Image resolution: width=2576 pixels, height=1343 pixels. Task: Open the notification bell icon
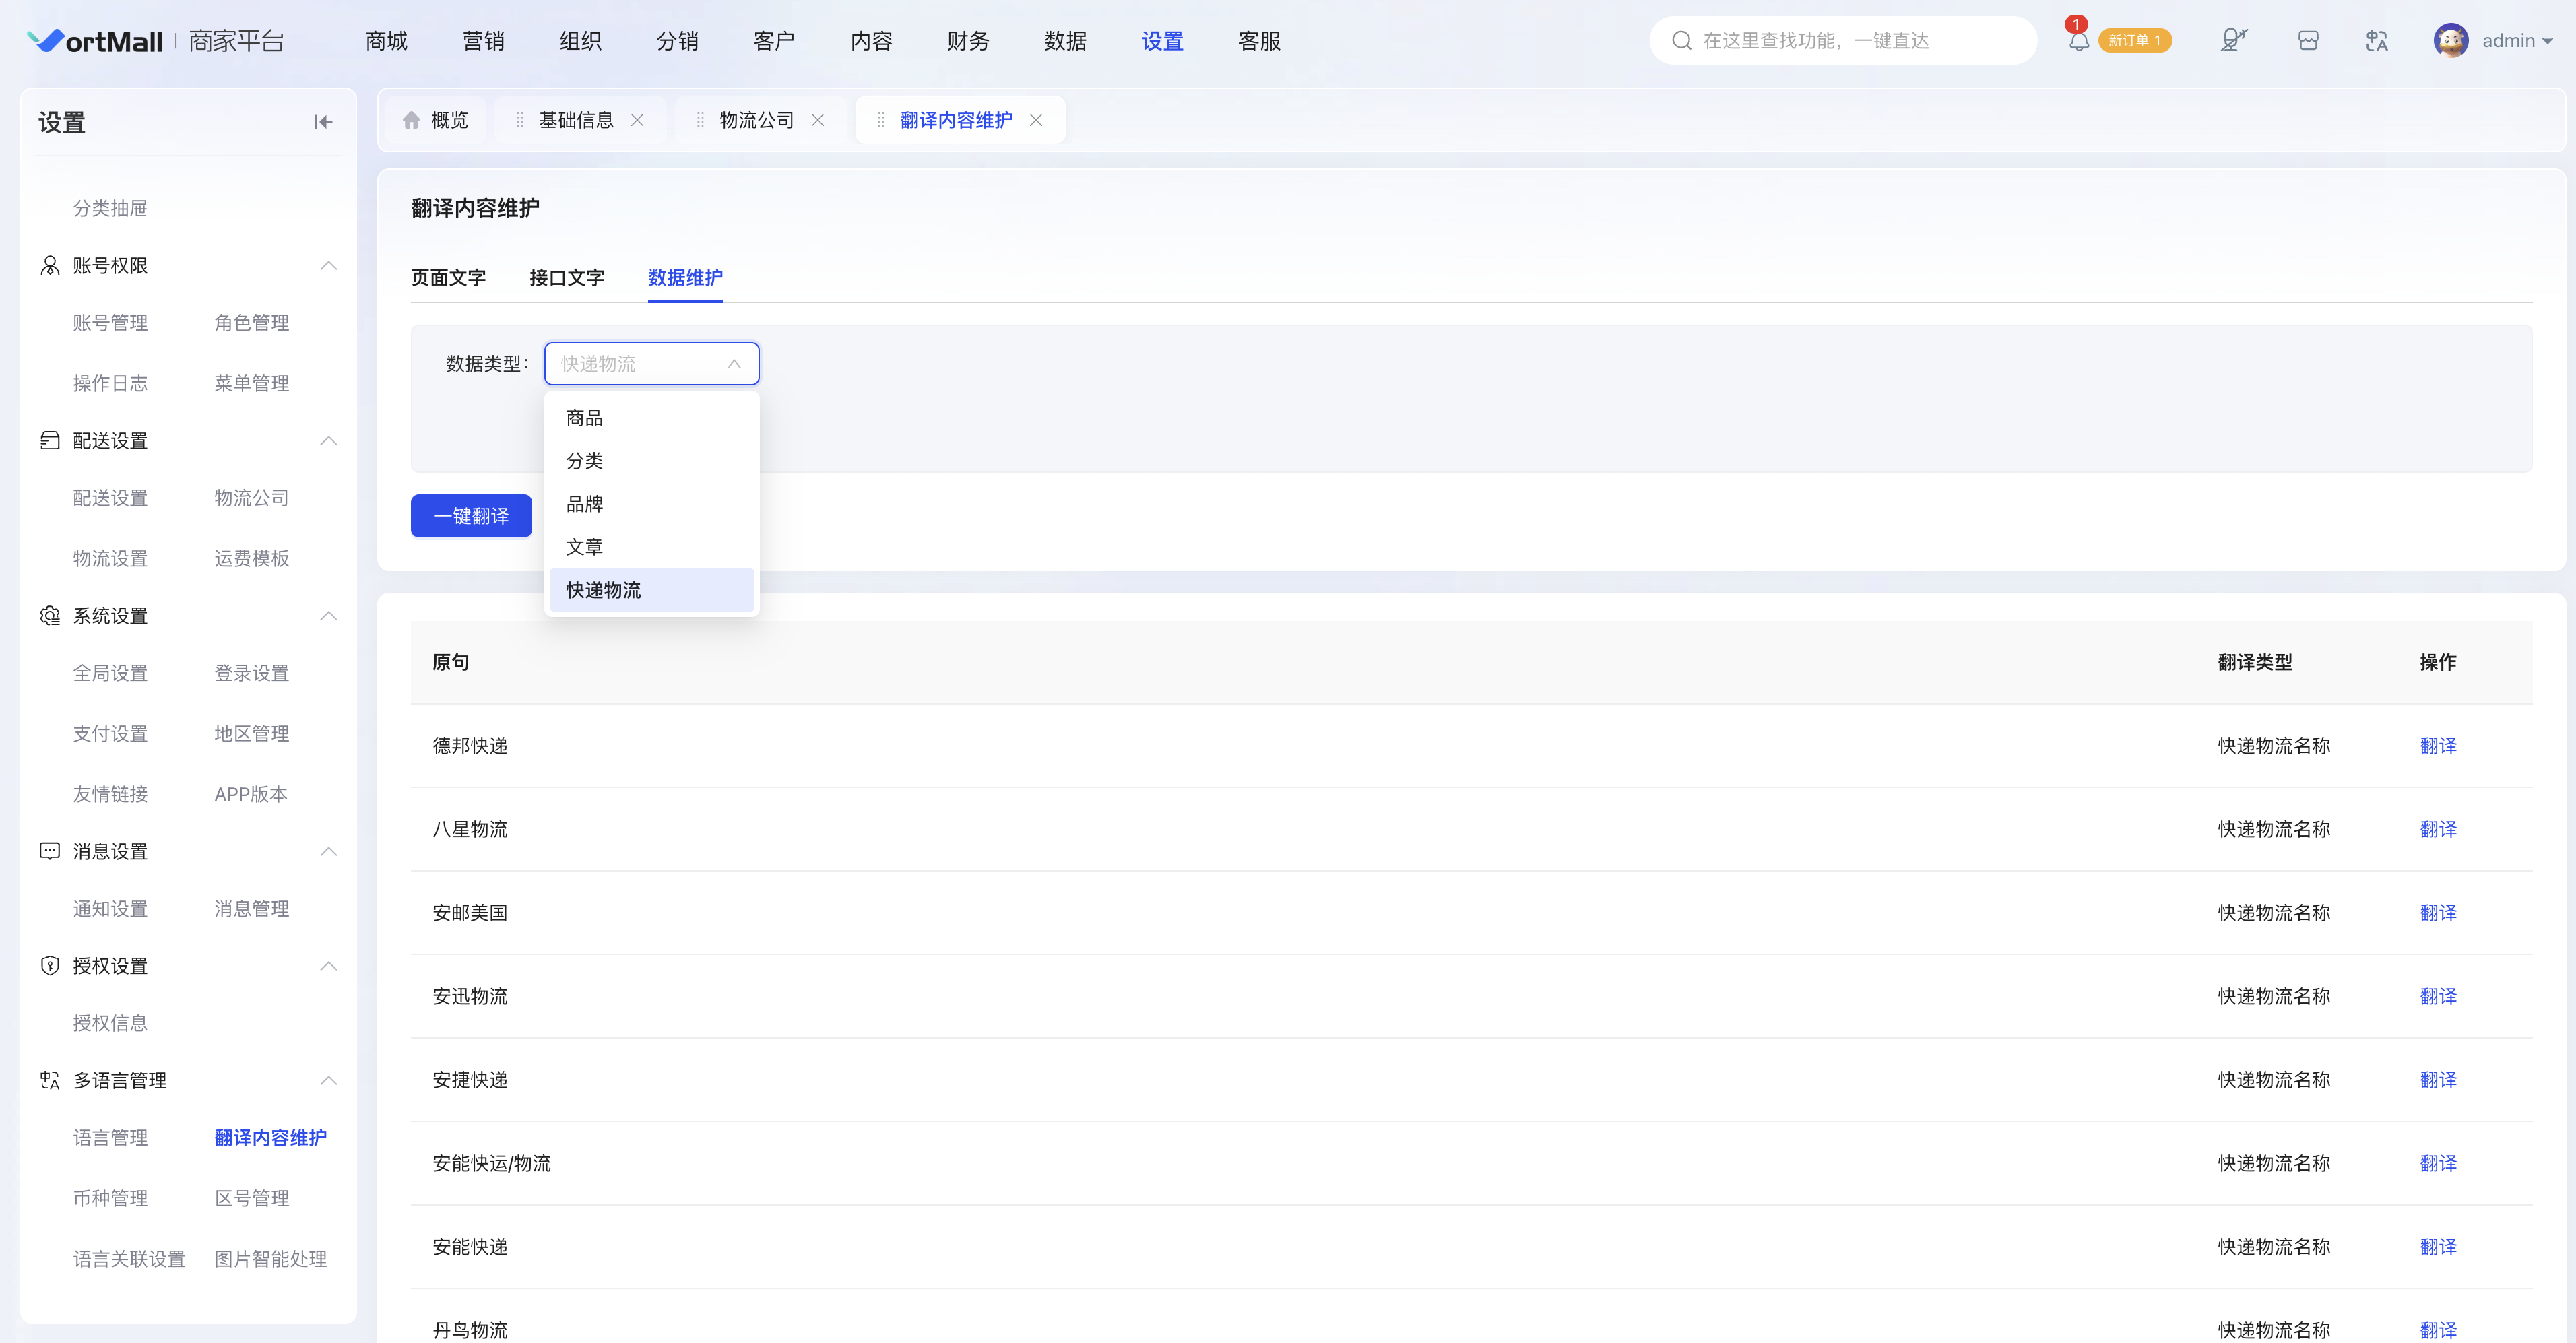click(x=2078, y=41)
